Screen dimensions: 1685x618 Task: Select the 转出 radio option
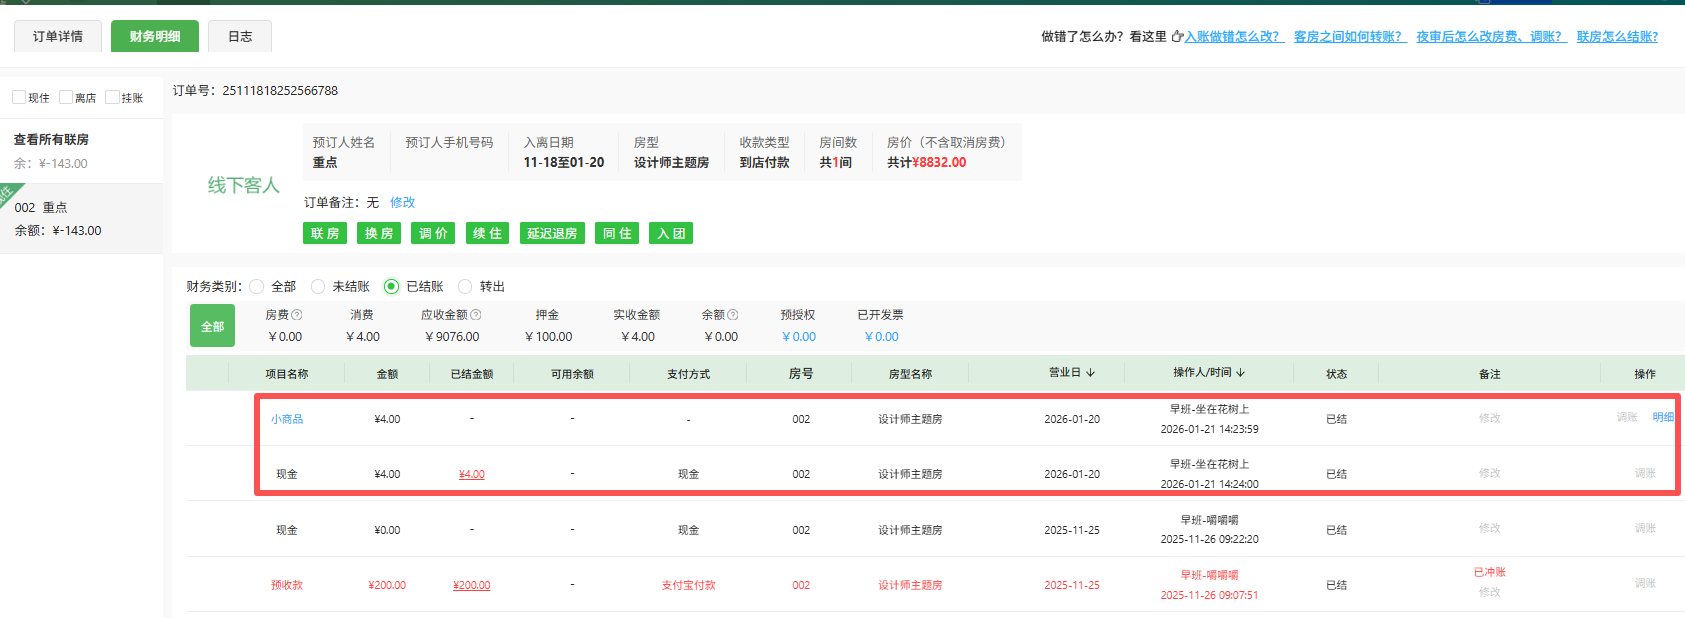pyautogui.click(x=465, y=287)
